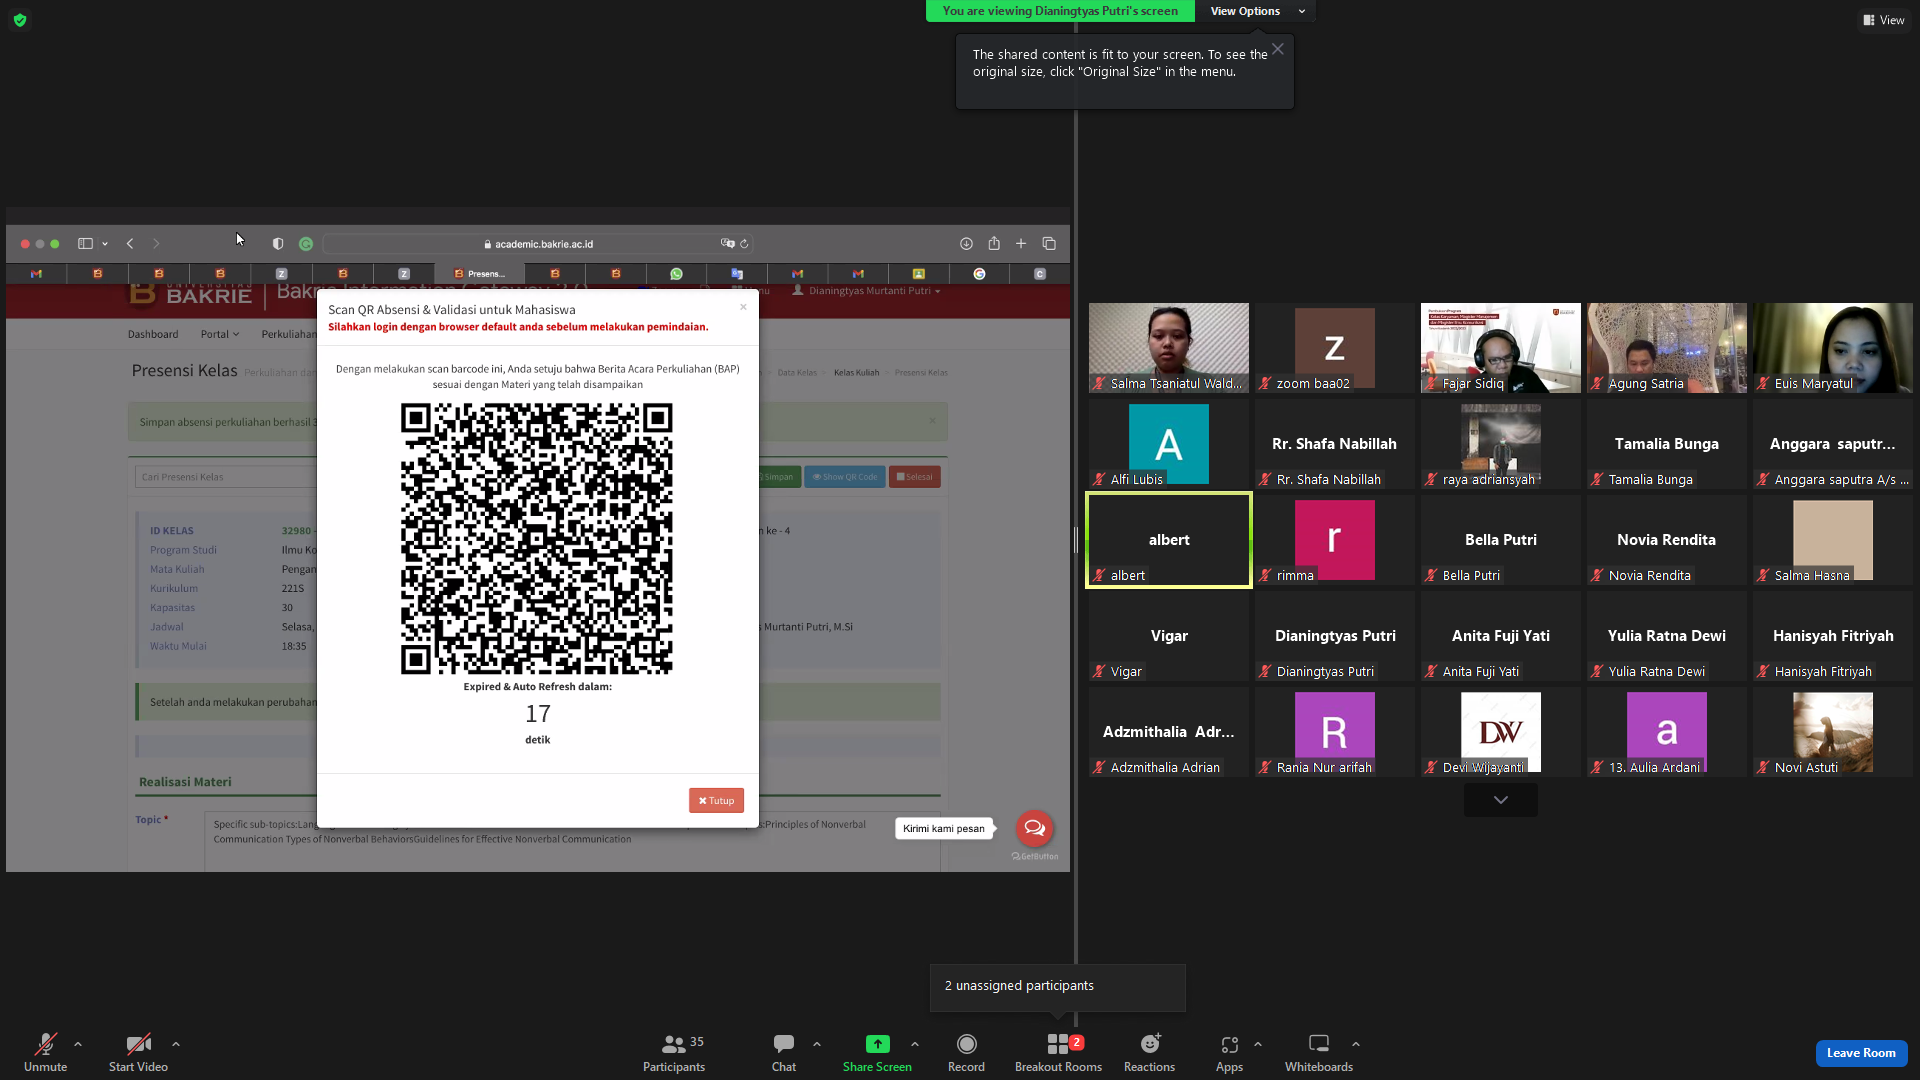Dismiss the green success alert
This screenshot has width=1920, height=1080.
(x=932, y=421)
